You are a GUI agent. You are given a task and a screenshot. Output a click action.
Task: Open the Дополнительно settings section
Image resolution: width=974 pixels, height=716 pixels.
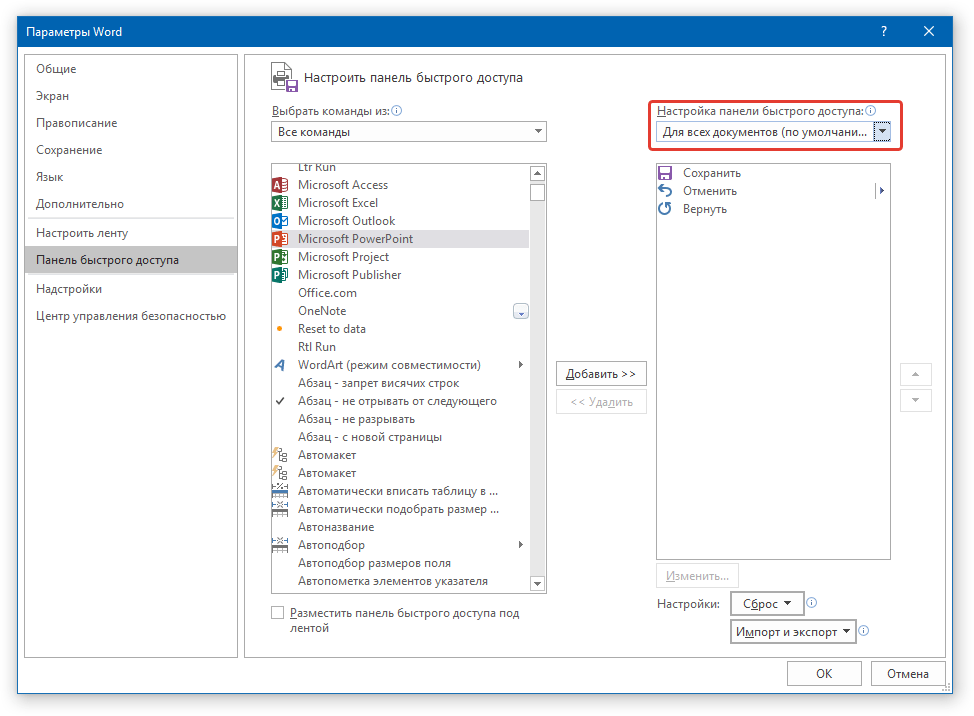click(131, 204)
